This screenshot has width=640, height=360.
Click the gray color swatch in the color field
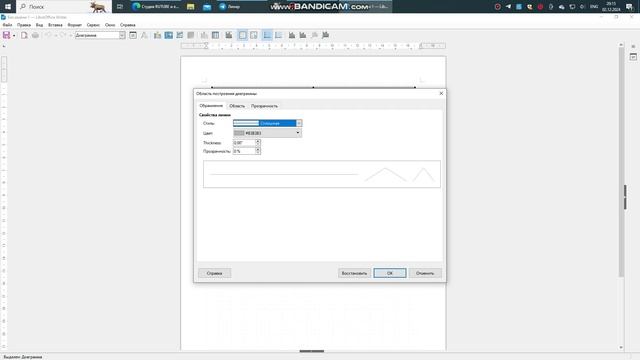239,133
